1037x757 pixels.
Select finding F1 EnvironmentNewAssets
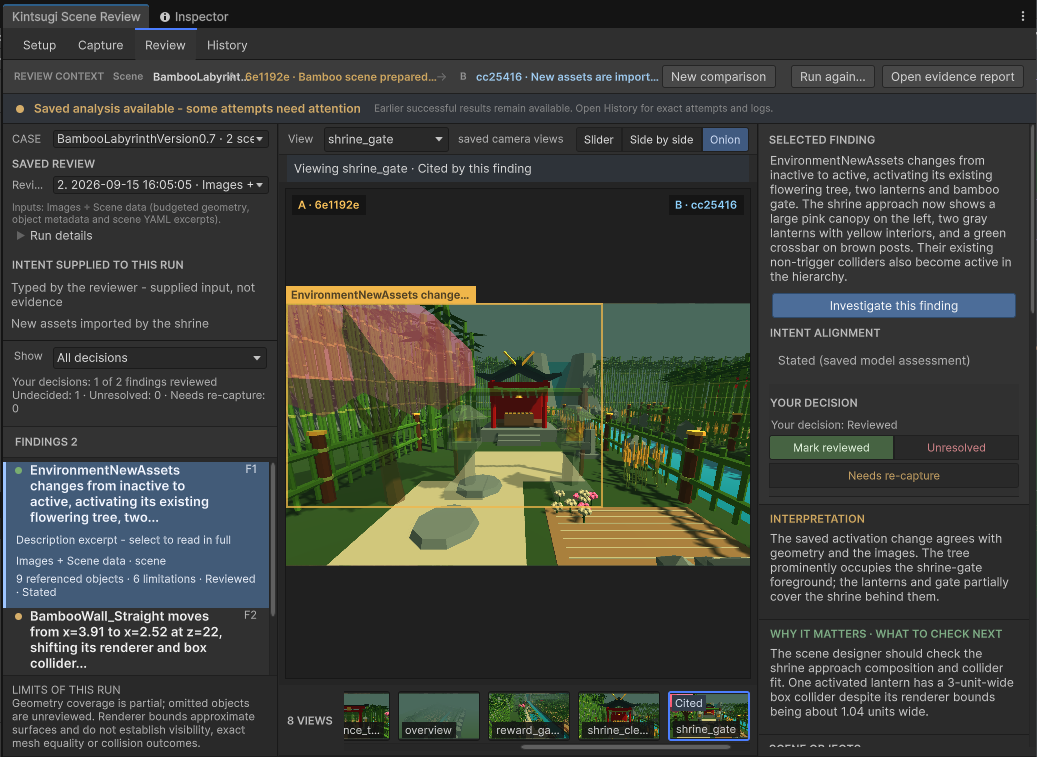(136, 534)
